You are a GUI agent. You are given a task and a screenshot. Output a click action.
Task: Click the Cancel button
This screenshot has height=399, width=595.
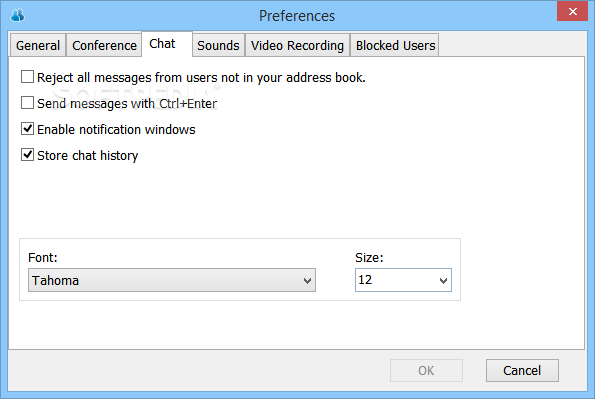[x=522, y=371]
